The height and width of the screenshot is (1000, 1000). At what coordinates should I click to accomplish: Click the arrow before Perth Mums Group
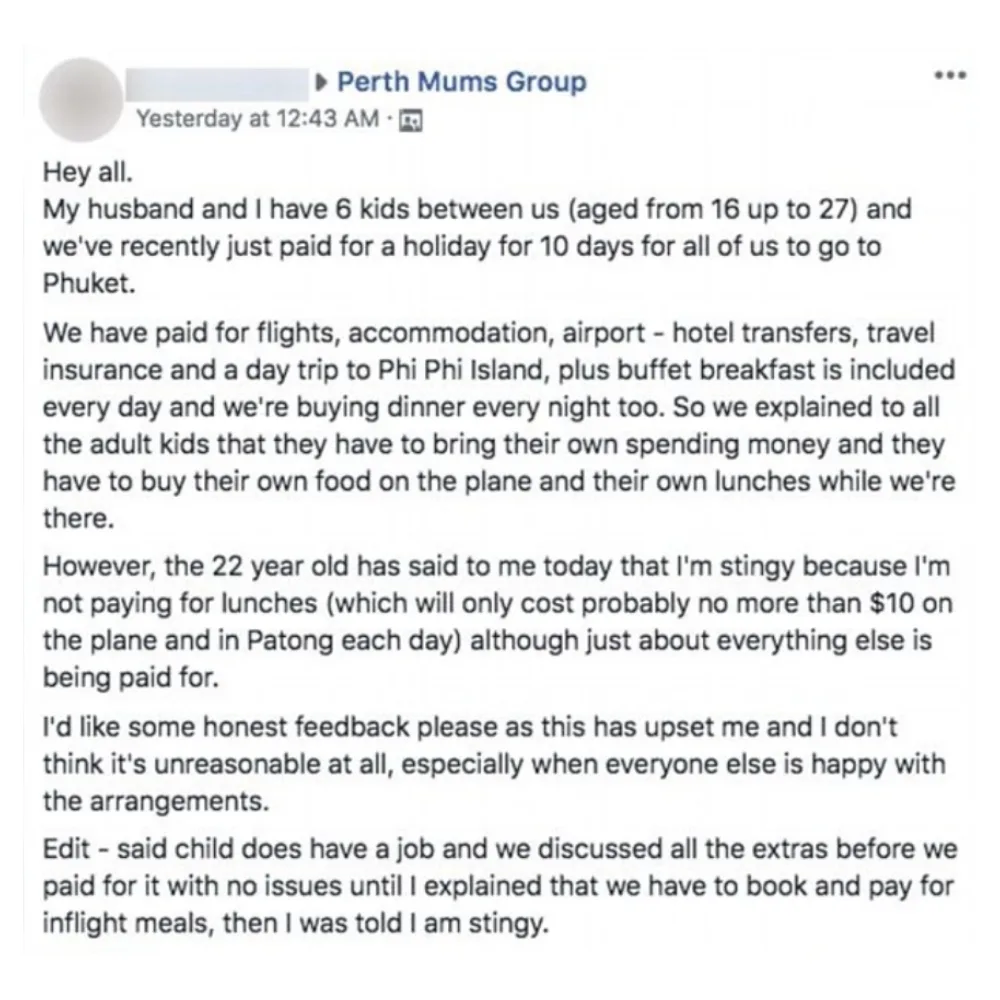322,82
